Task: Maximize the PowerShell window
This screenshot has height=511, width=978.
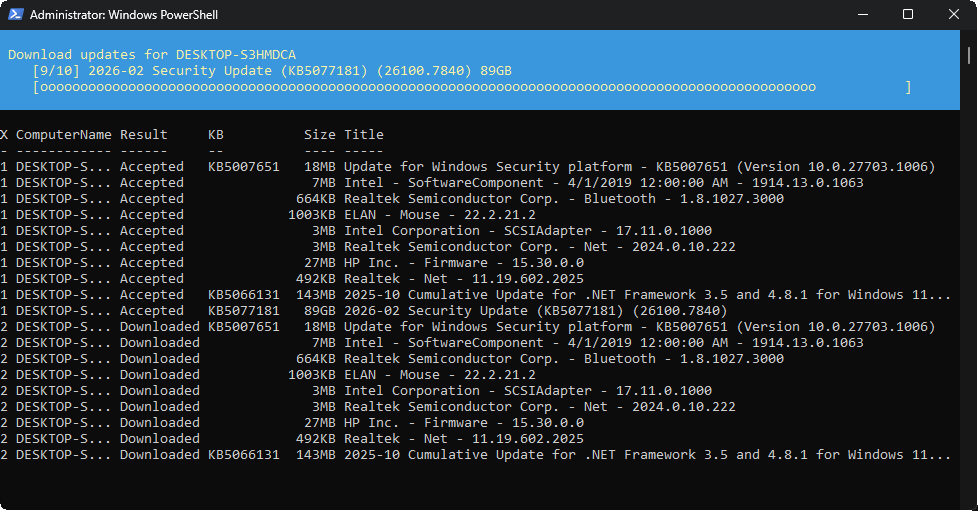Action: pyautogui.click(x=907, y=15)
